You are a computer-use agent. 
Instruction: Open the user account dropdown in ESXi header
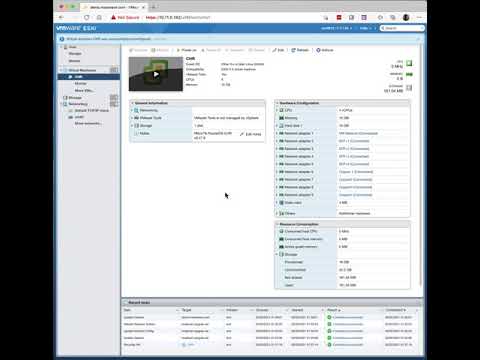[x=337, y=28]
